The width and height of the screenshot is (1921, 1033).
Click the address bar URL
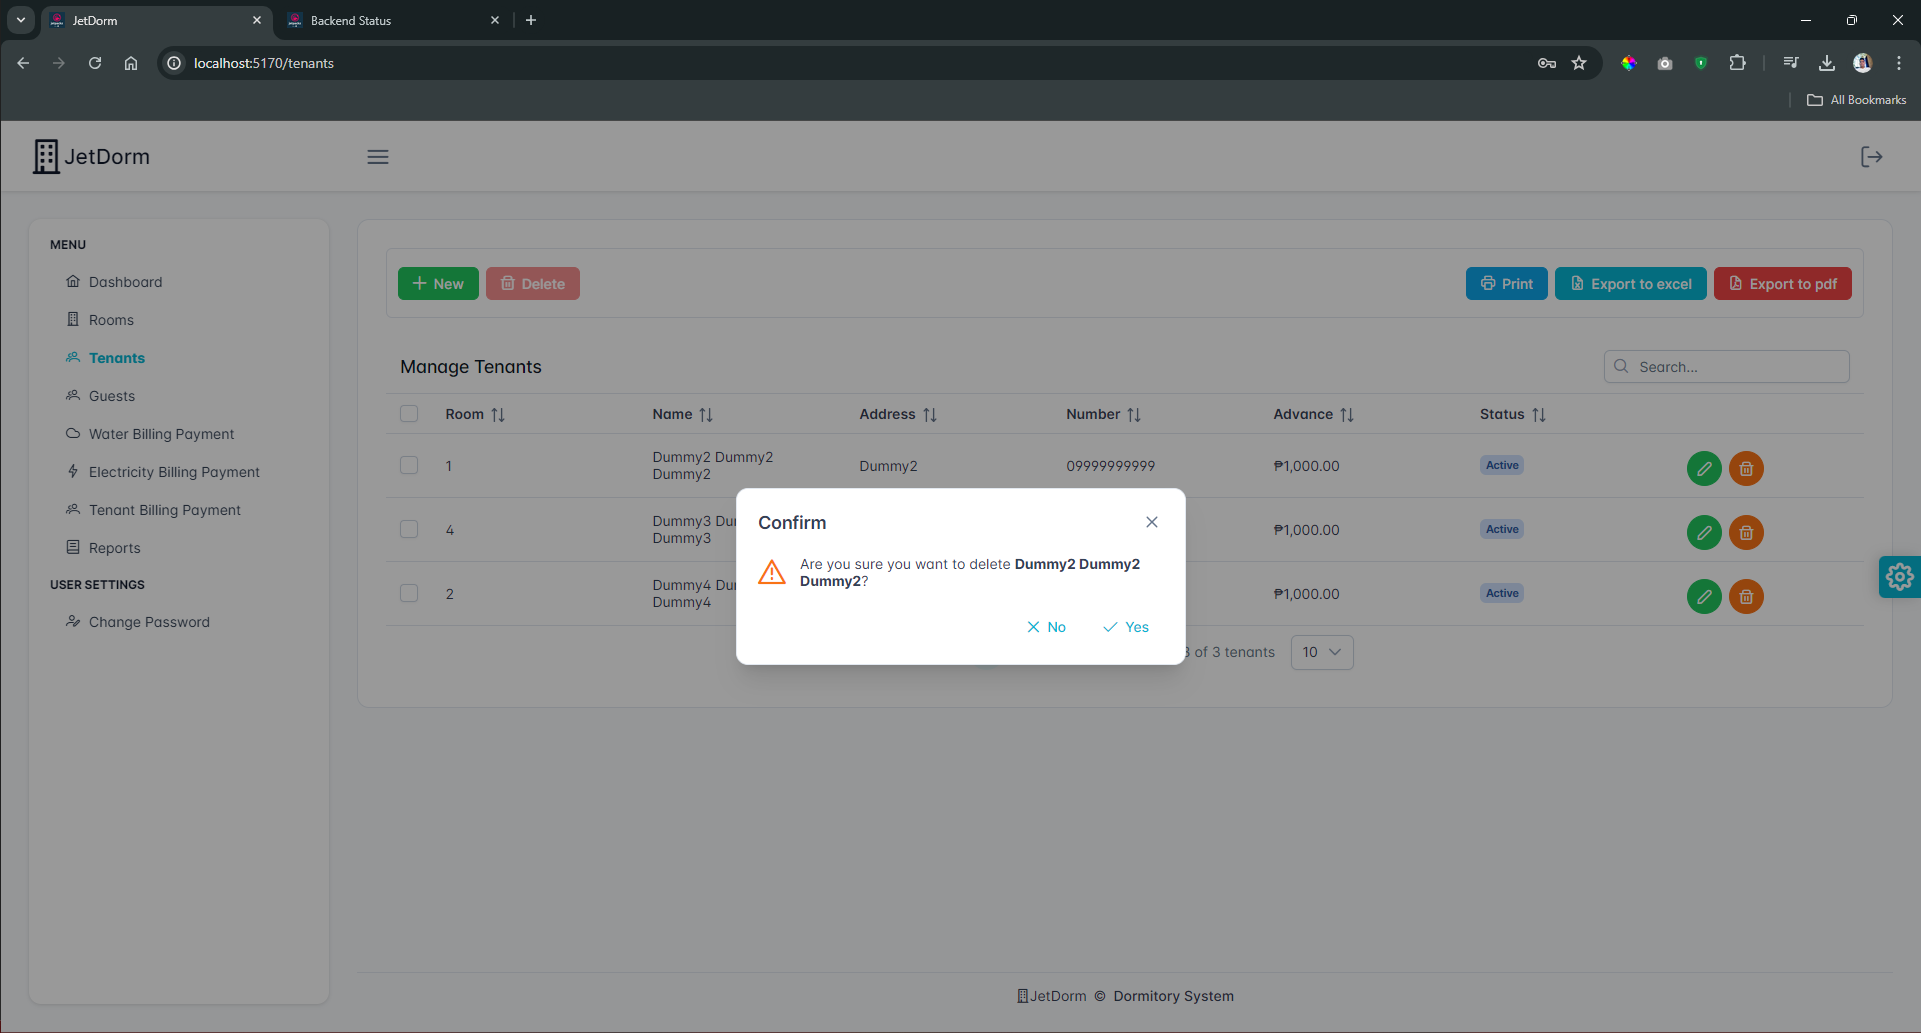pyautogui.click(x=264, y=63)
